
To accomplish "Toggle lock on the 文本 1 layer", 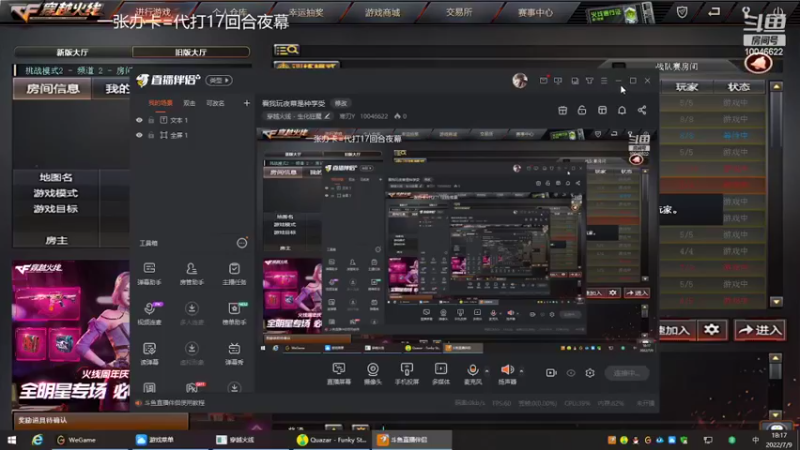I will [151, 120].
